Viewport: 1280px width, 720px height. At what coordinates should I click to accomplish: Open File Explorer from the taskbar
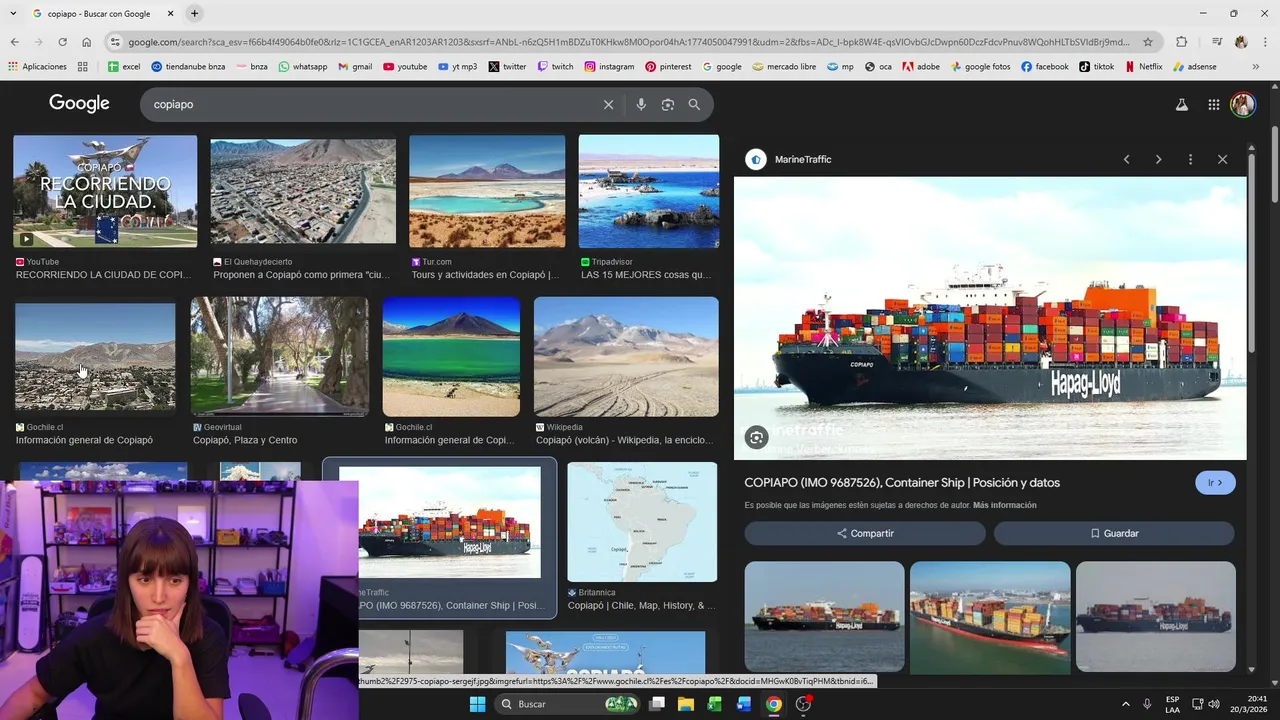tap(686, 704)
